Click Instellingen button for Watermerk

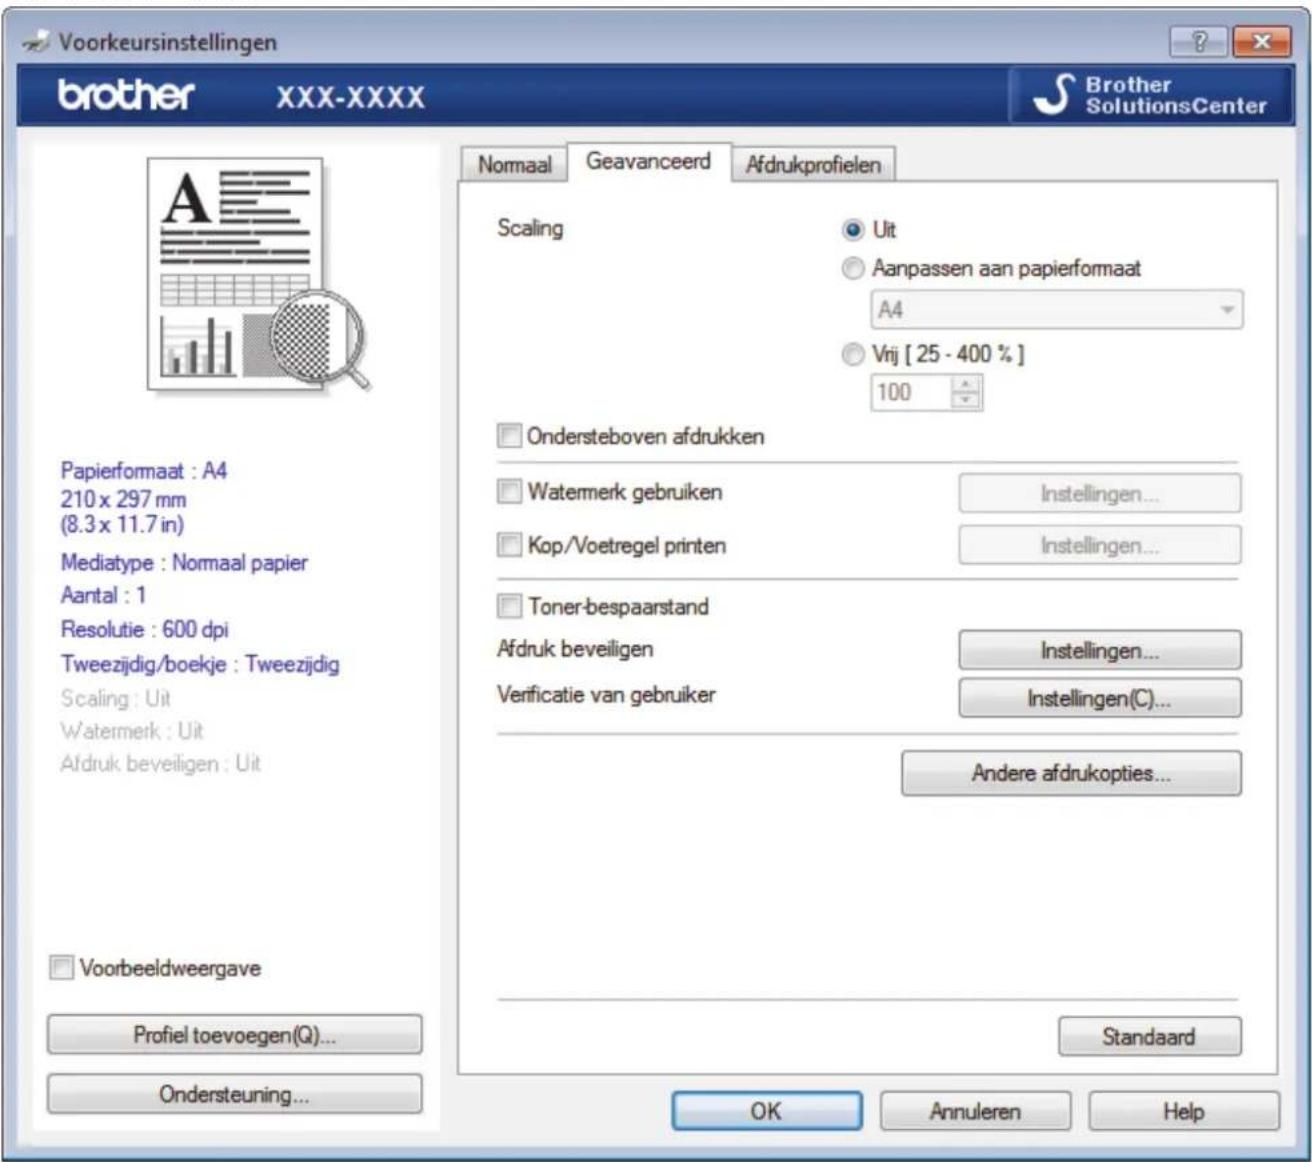point(1099,493)
